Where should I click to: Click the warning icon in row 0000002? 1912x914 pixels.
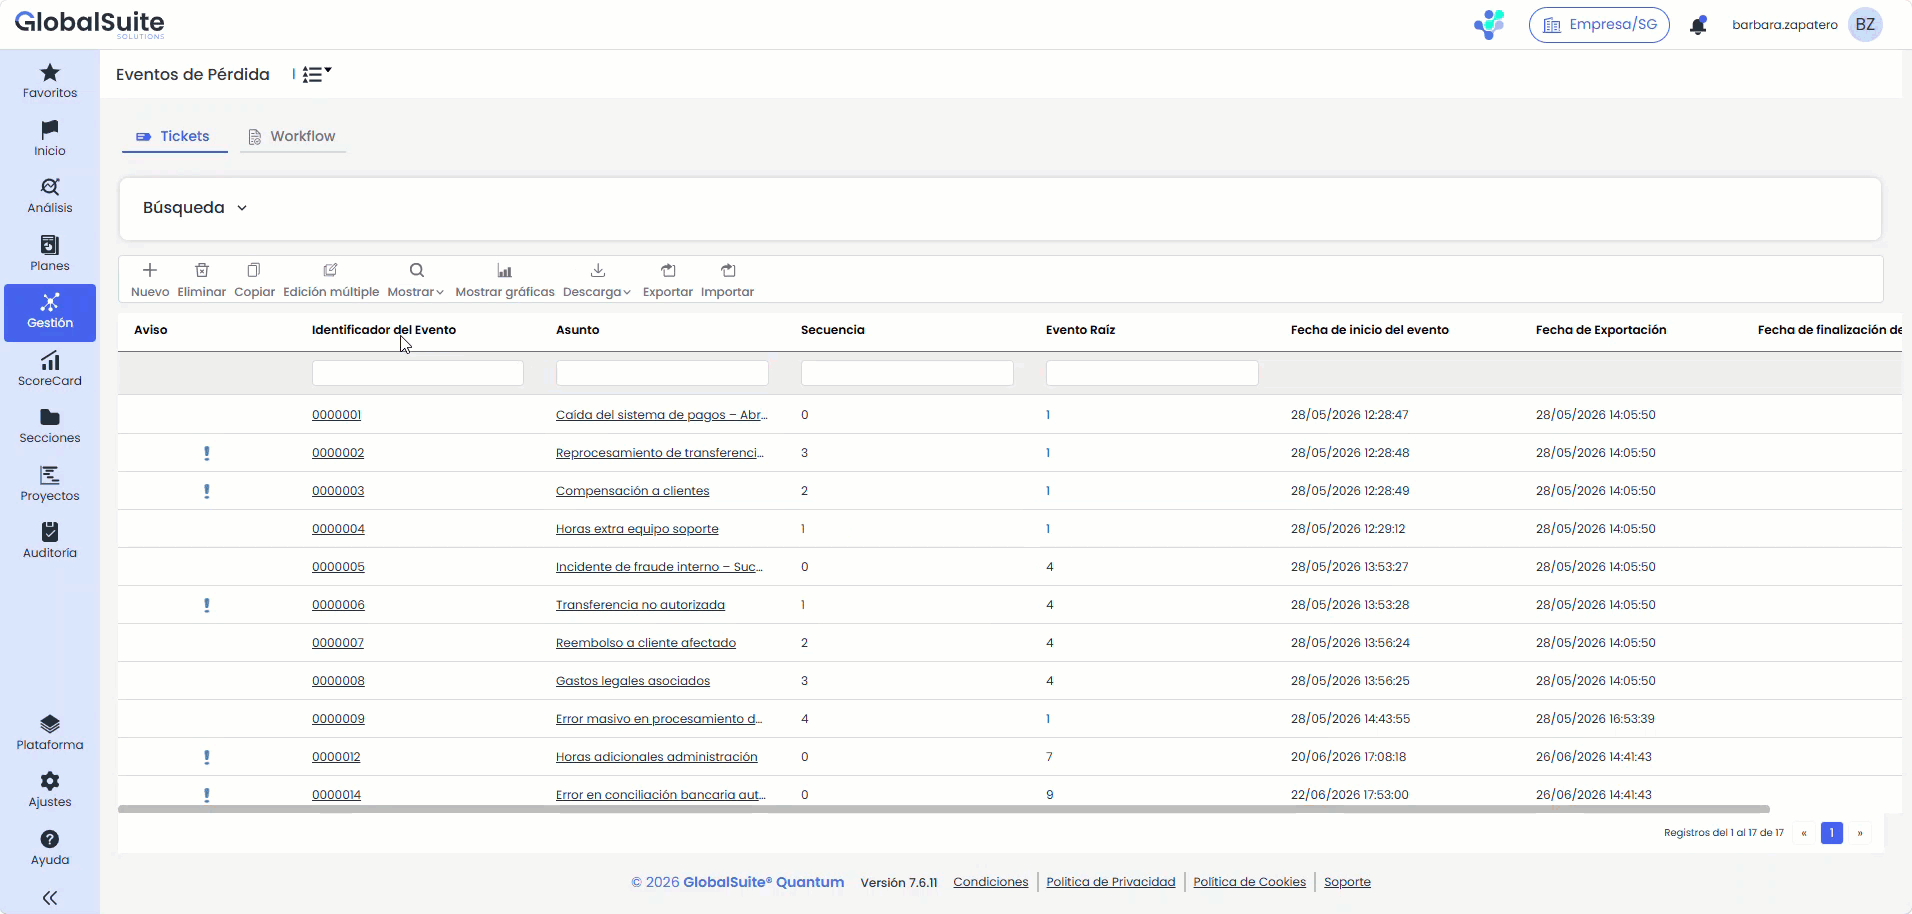207,453
